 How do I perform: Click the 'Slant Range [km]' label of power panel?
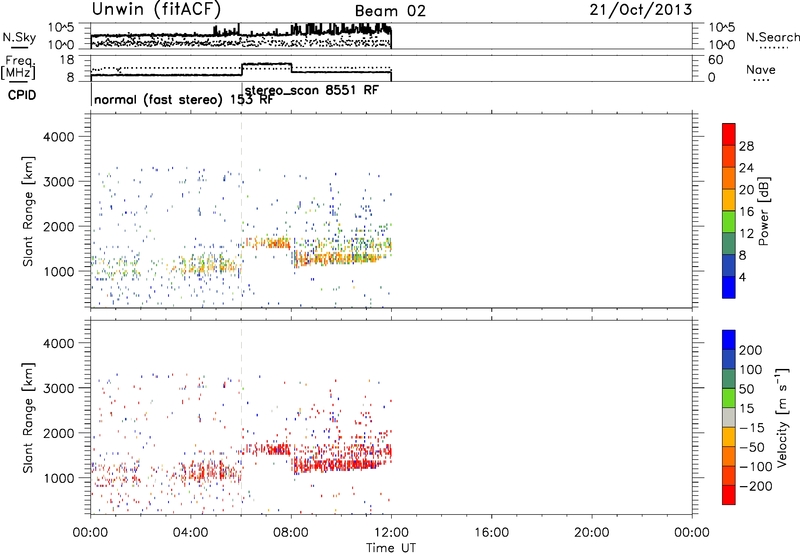(28, 211)
